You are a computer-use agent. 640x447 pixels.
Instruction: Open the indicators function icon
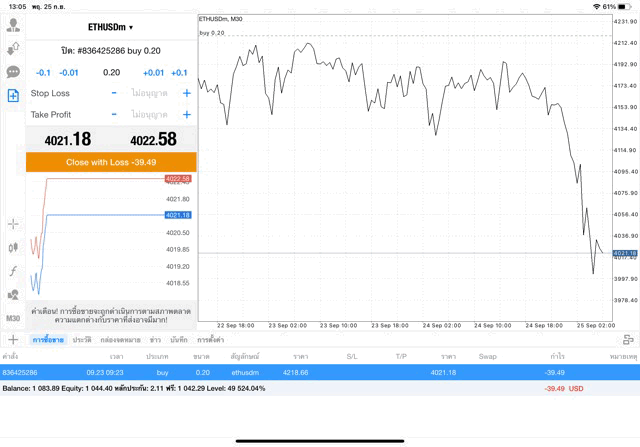pos(13,271)
